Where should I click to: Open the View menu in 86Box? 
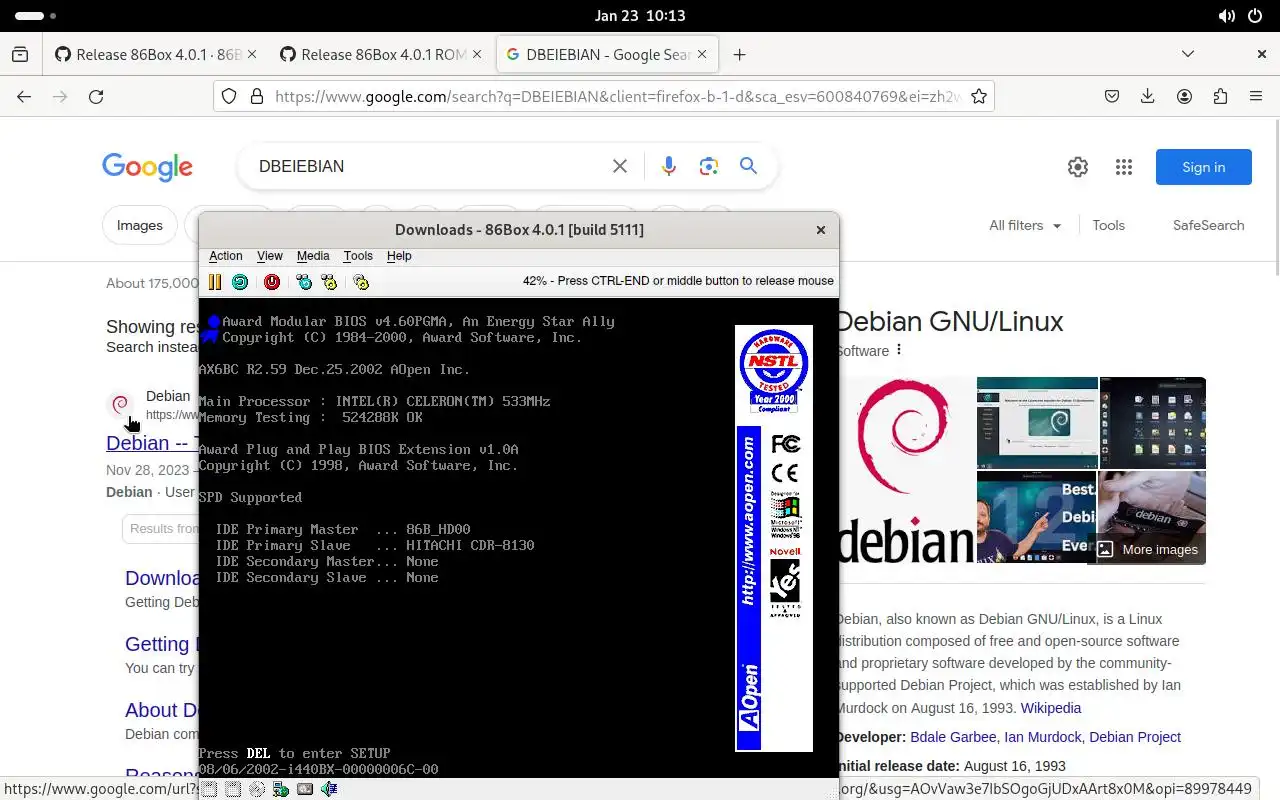(270, 256)
